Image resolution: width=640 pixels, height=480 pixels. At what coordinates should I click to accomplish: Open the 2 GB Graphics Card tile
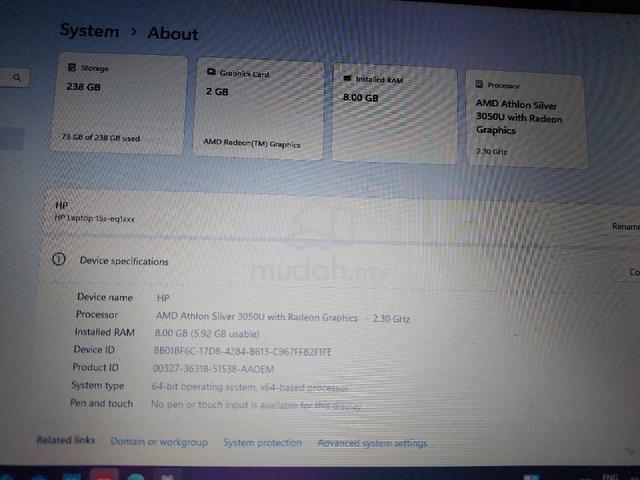tap(258, 109)
